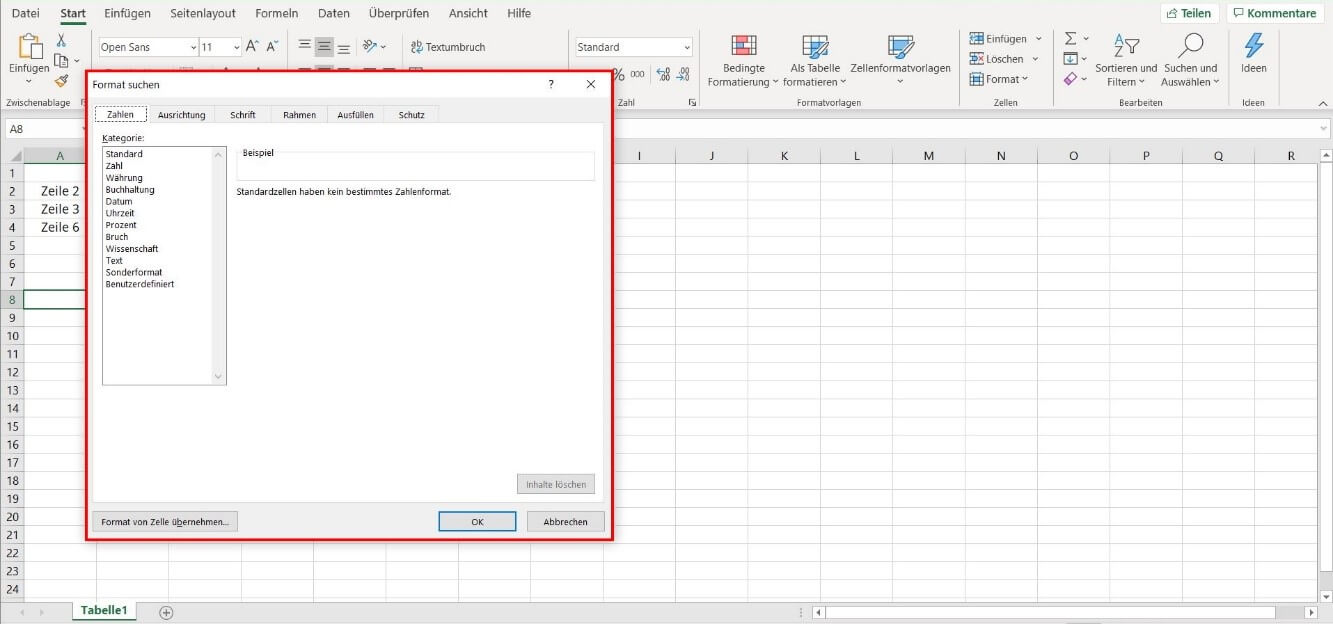The width and height of the screenshot is (1333, 624).
Task: Open the Zahl group dialog launcher
Action: click(691, 103)
